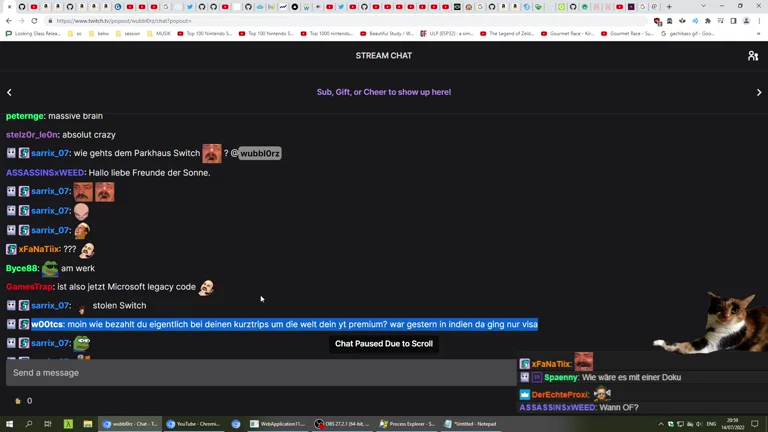
Task: Toggle the browser side panel icon
Action: coord(733,21)
